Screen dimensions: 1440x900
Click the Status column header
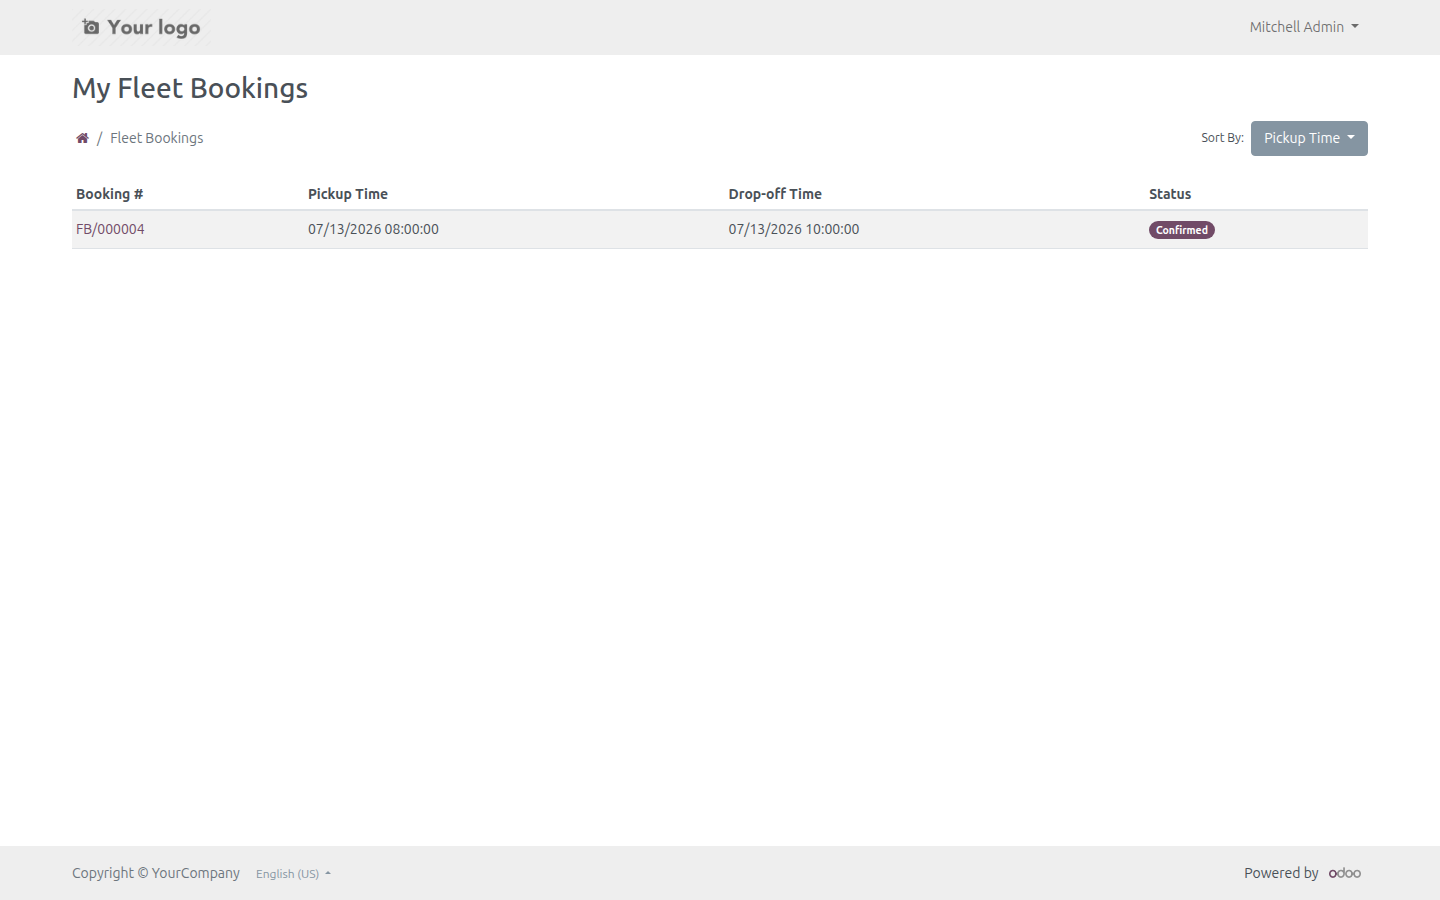pyautogui.click(x=1170, y=194)
